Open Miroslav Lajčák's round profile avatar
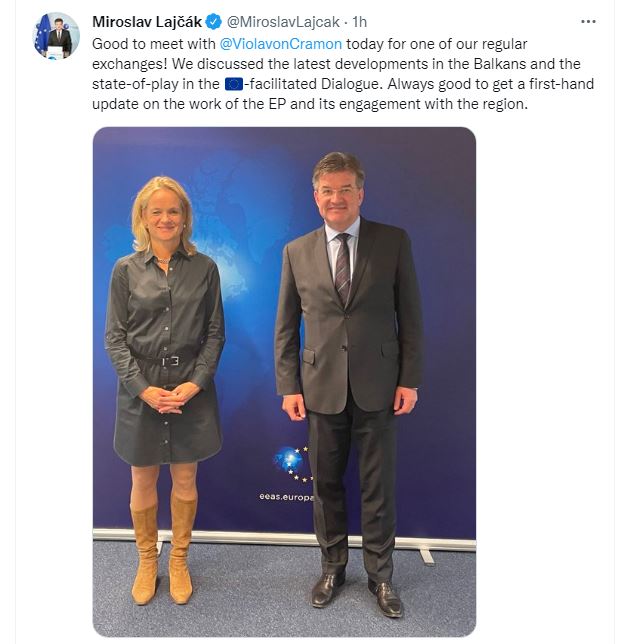The height and width of the screenshot is (644, 620). (x=57, y=36)
